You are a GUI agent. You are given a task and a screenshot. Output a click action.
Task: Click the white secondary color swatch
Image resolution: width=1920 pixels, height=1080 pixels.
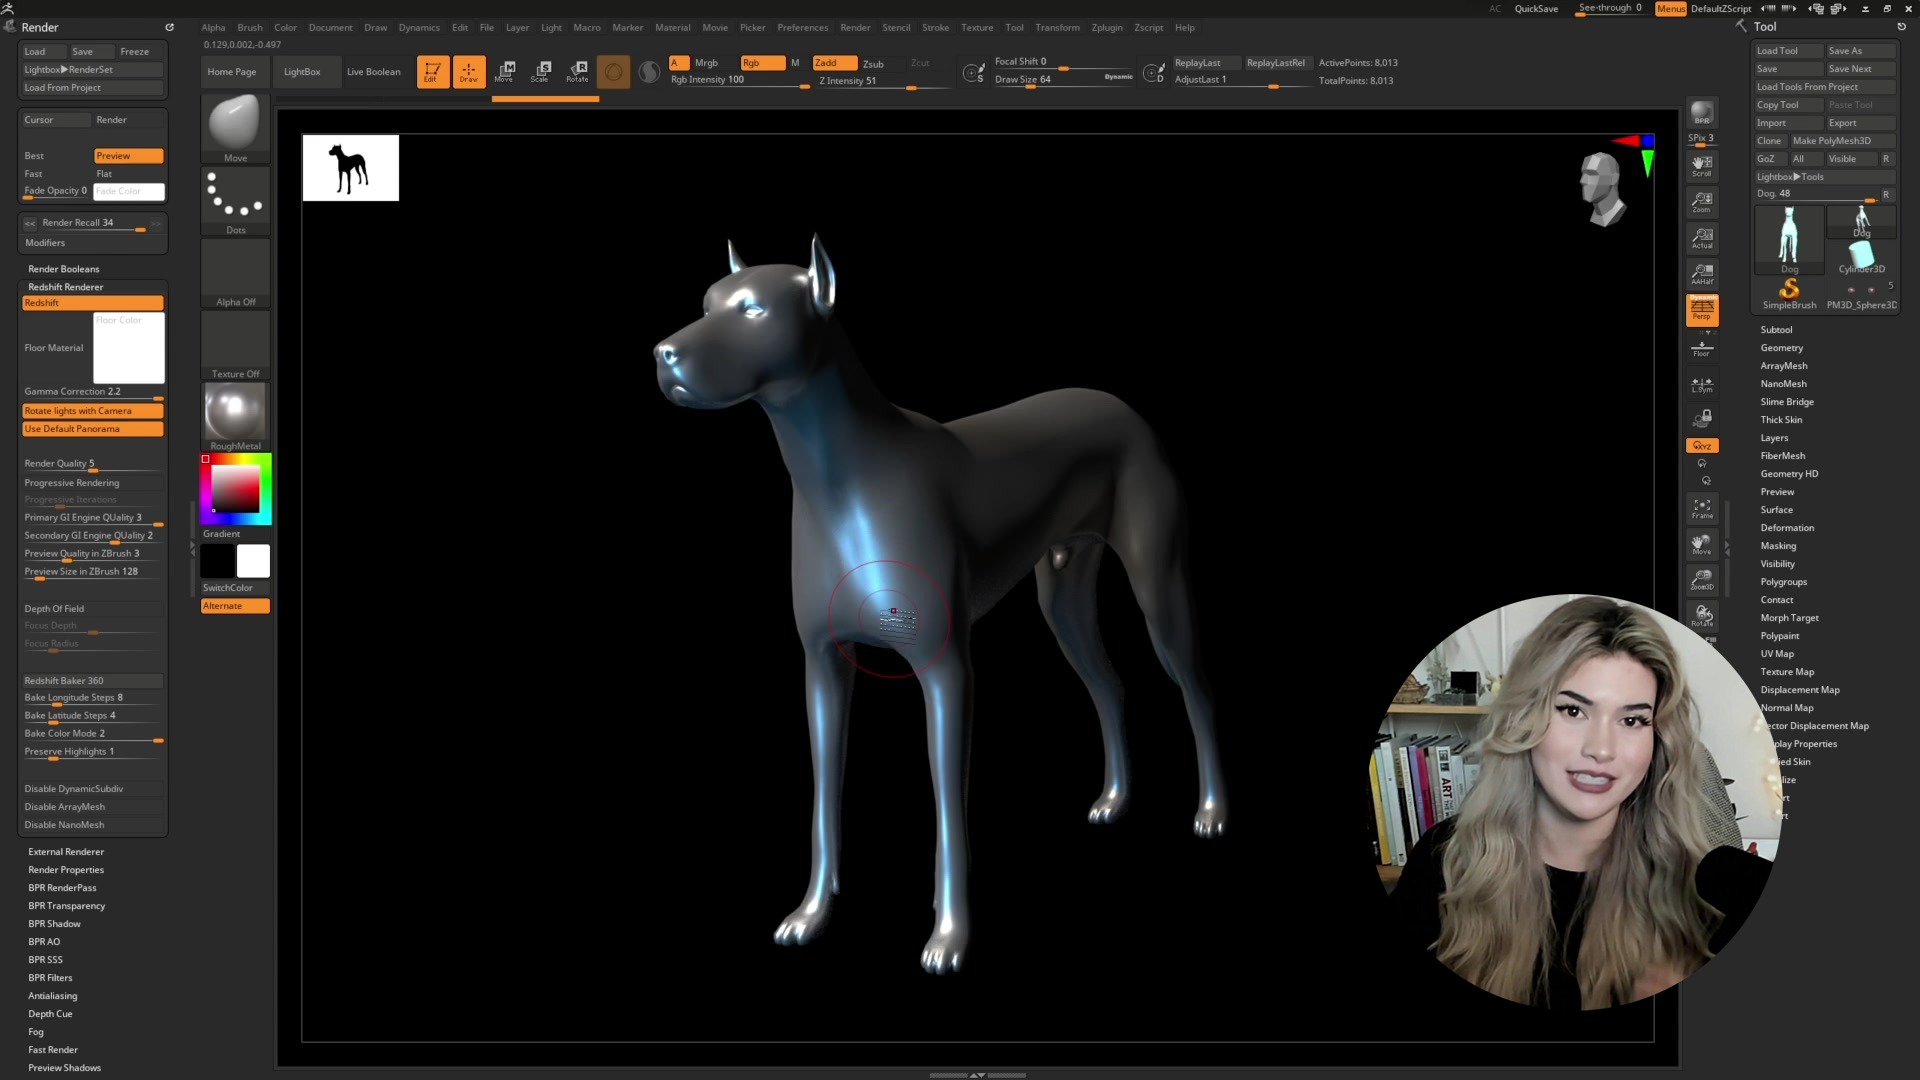[x=253, y=561]
